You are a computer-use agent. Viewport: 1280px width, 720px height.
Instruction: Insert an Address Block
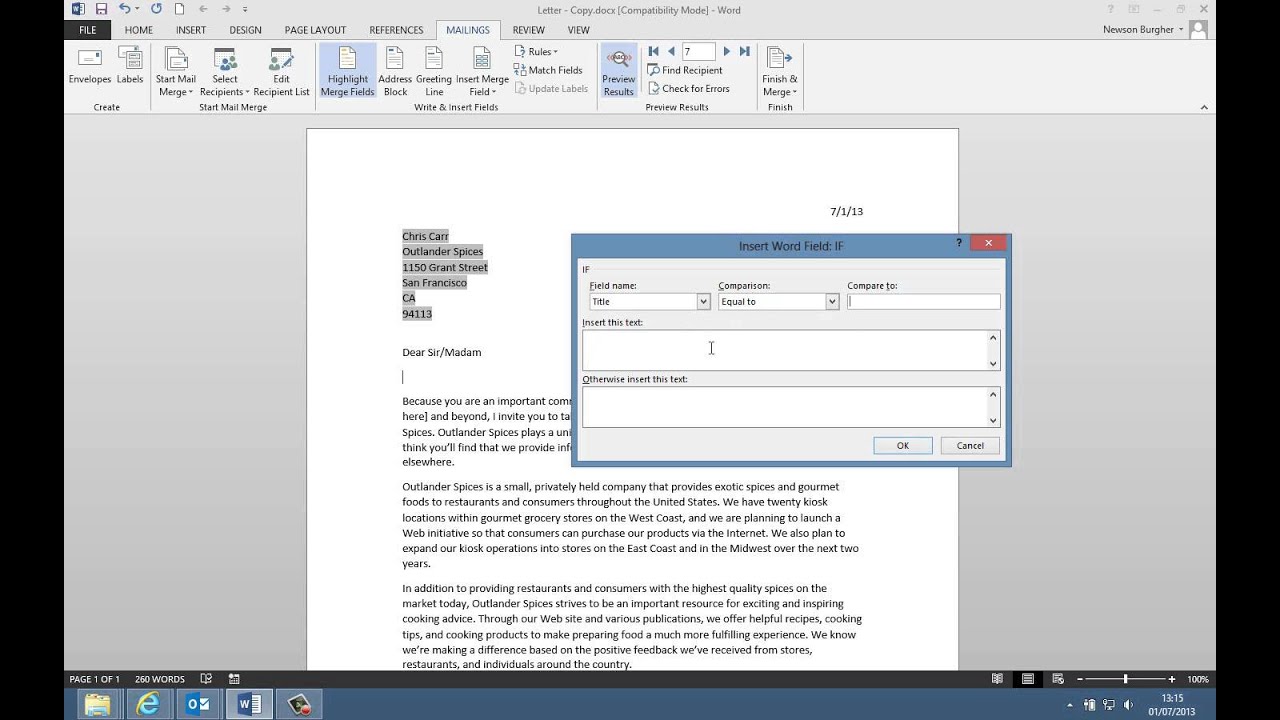click(395, 72)
